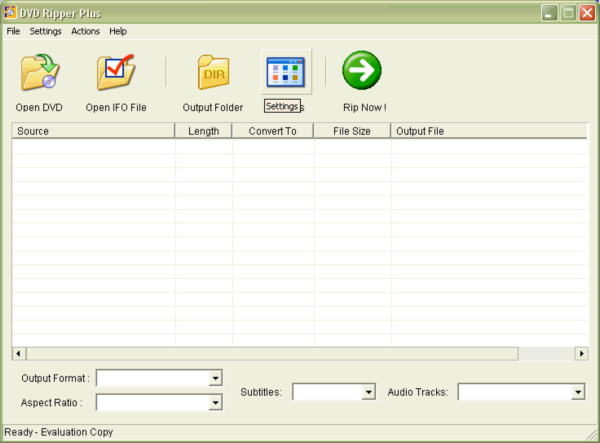Open the Actions menu
Image resolution: width=600 pixels, height=443 pixels.
click(x=85, y=31)
